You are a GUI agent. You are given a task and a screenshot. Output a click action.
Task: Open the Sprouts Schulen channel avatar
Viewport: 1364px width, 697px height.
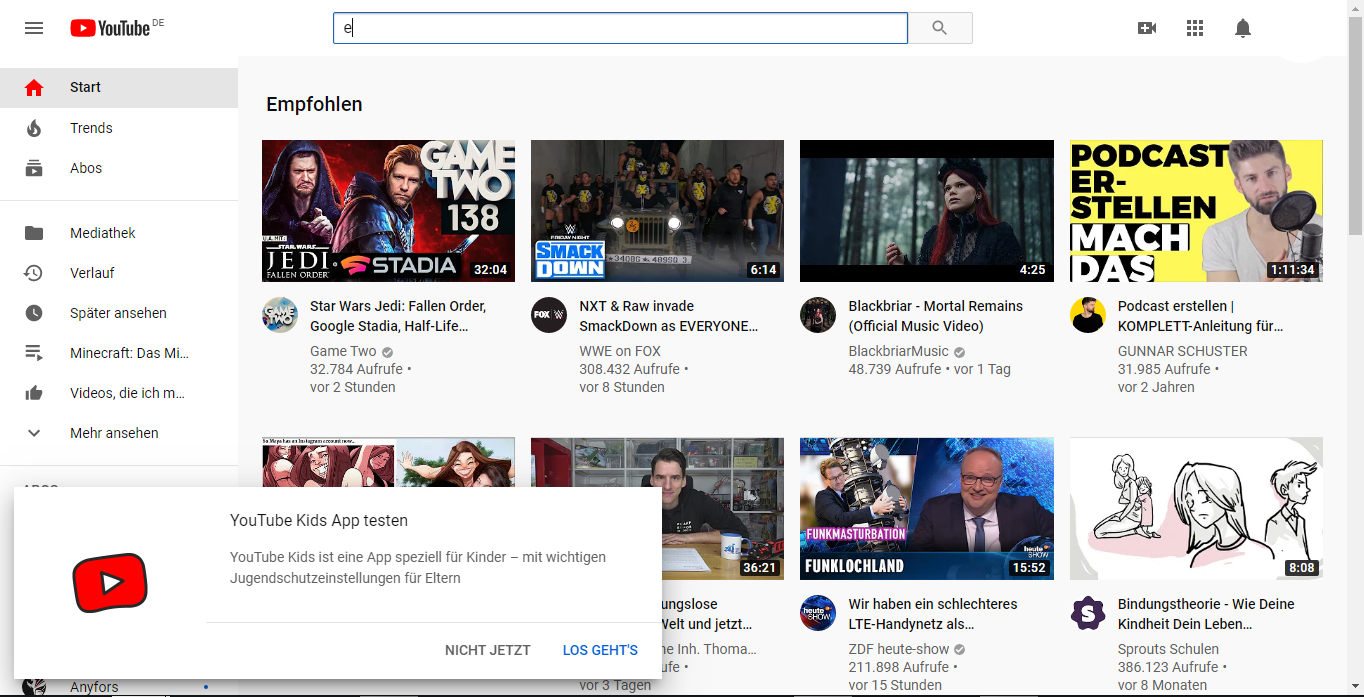1087,613
